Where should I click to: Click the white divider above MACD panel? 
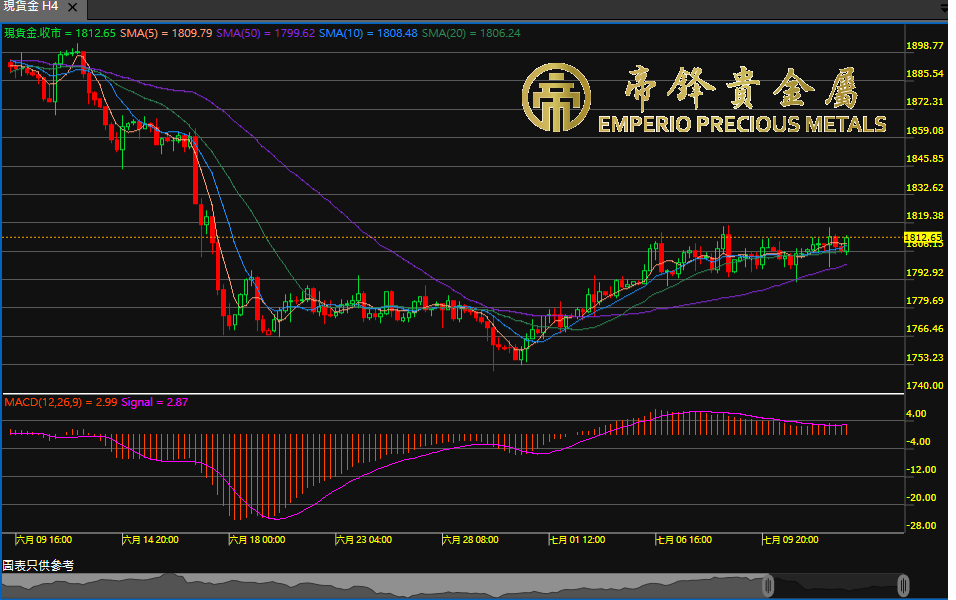click(450, 394)
